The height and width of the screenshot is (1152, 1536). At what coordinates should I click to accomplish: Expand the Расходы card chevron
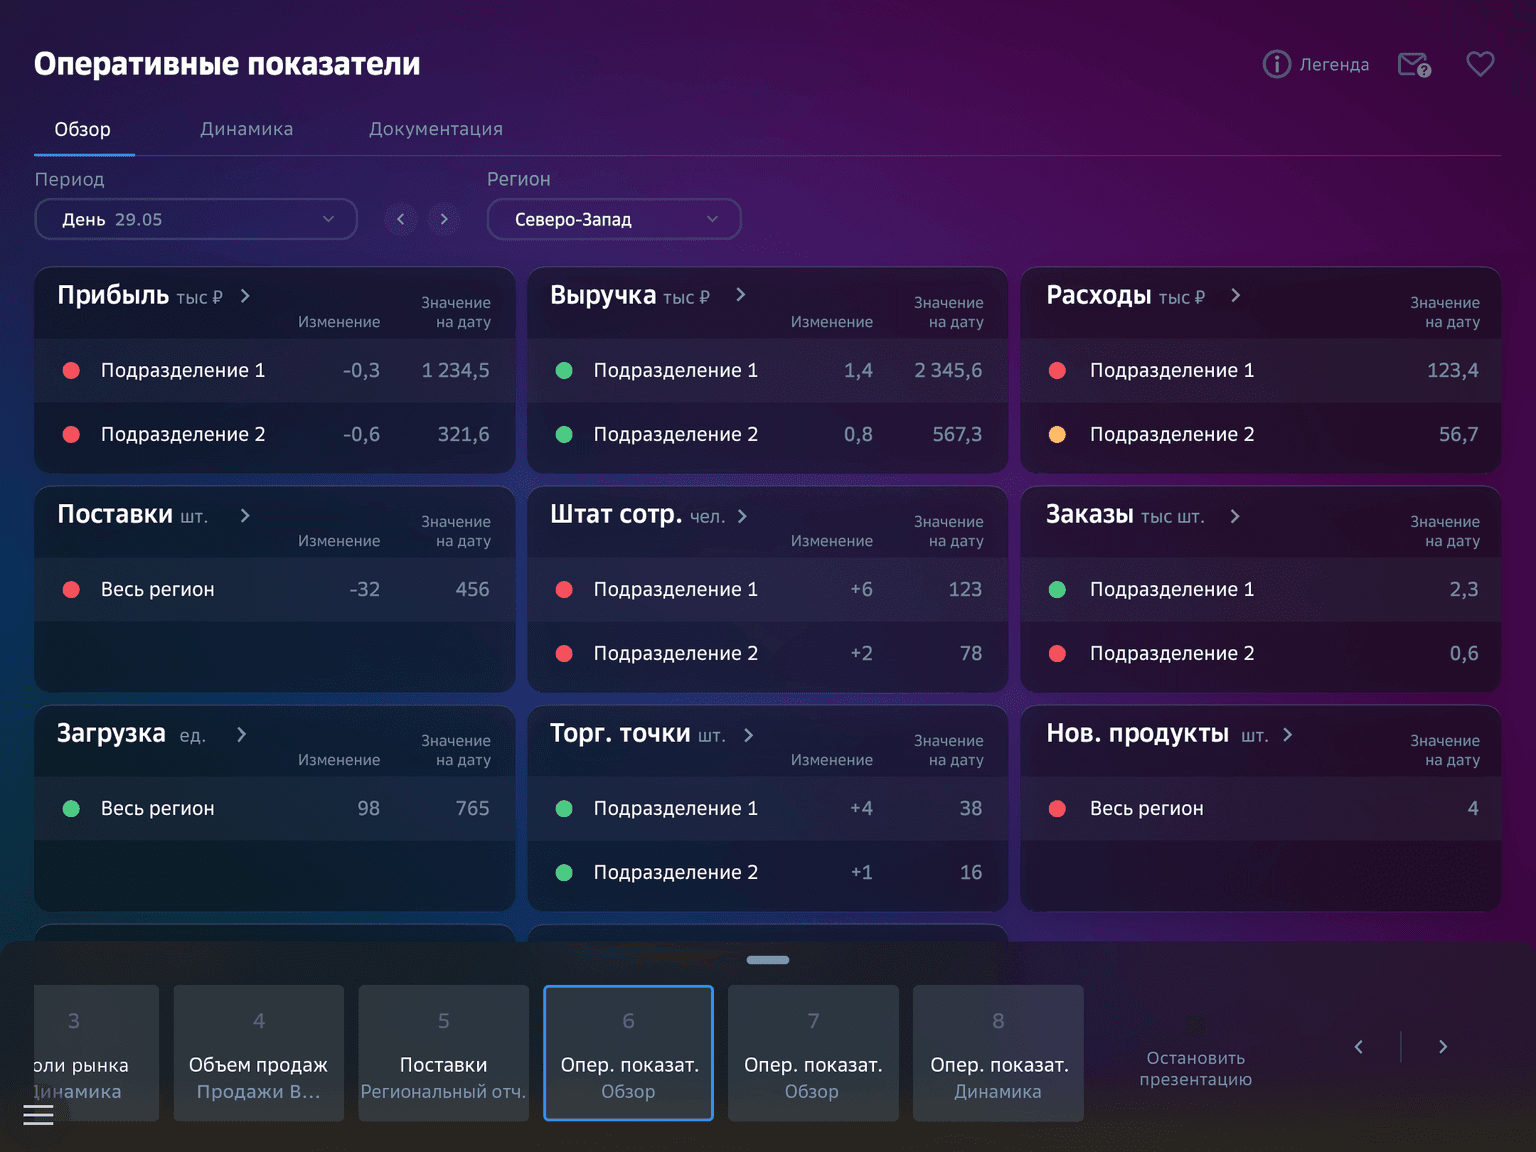point(1235,296)
